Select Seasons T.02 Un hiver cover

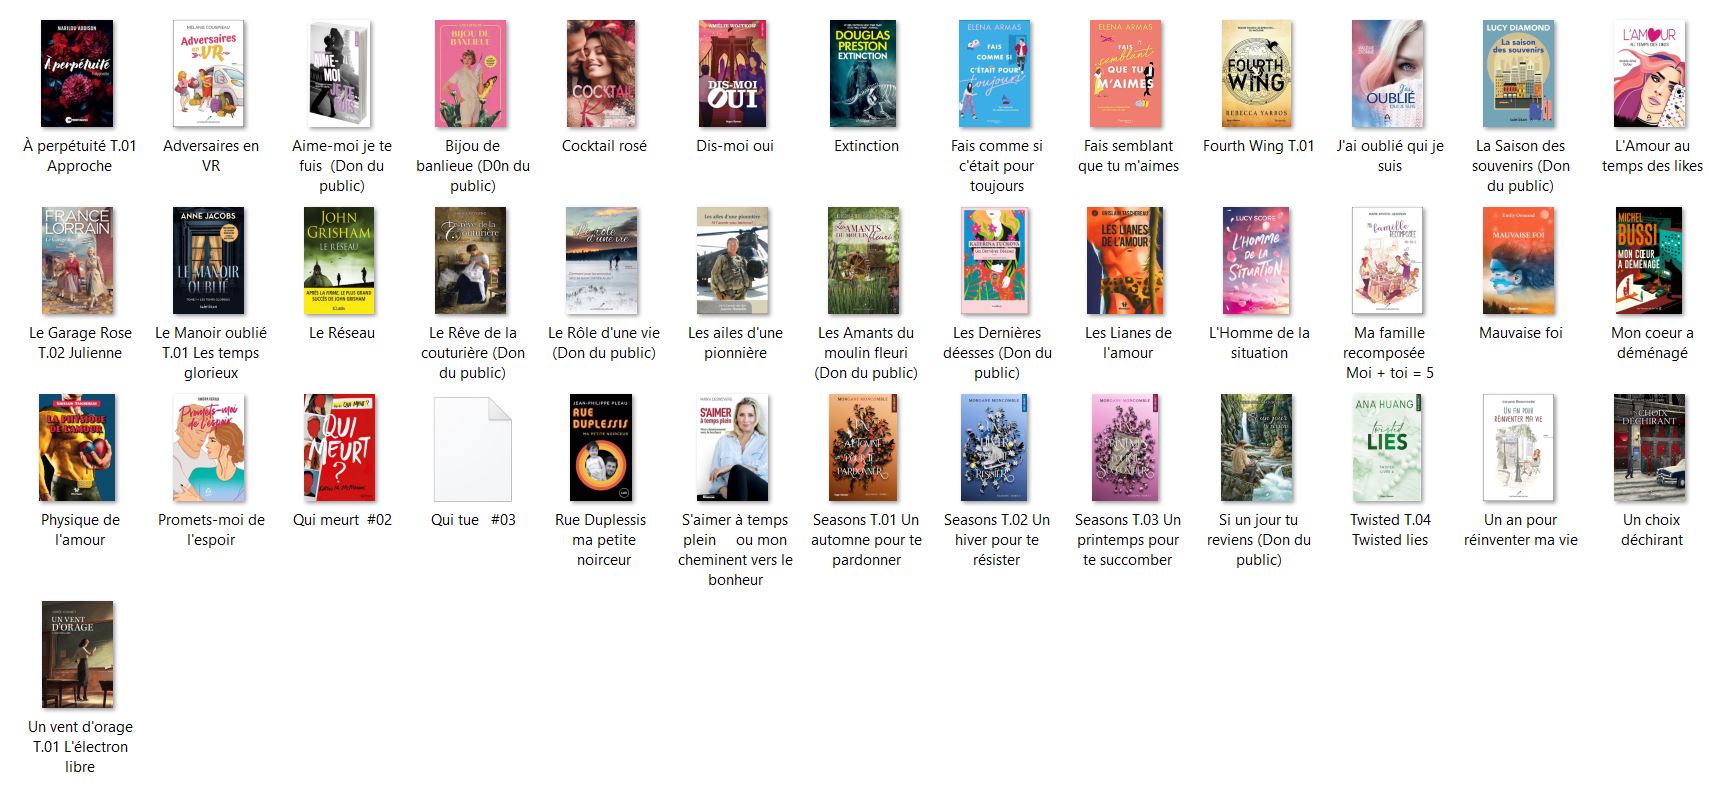point(996,448)
